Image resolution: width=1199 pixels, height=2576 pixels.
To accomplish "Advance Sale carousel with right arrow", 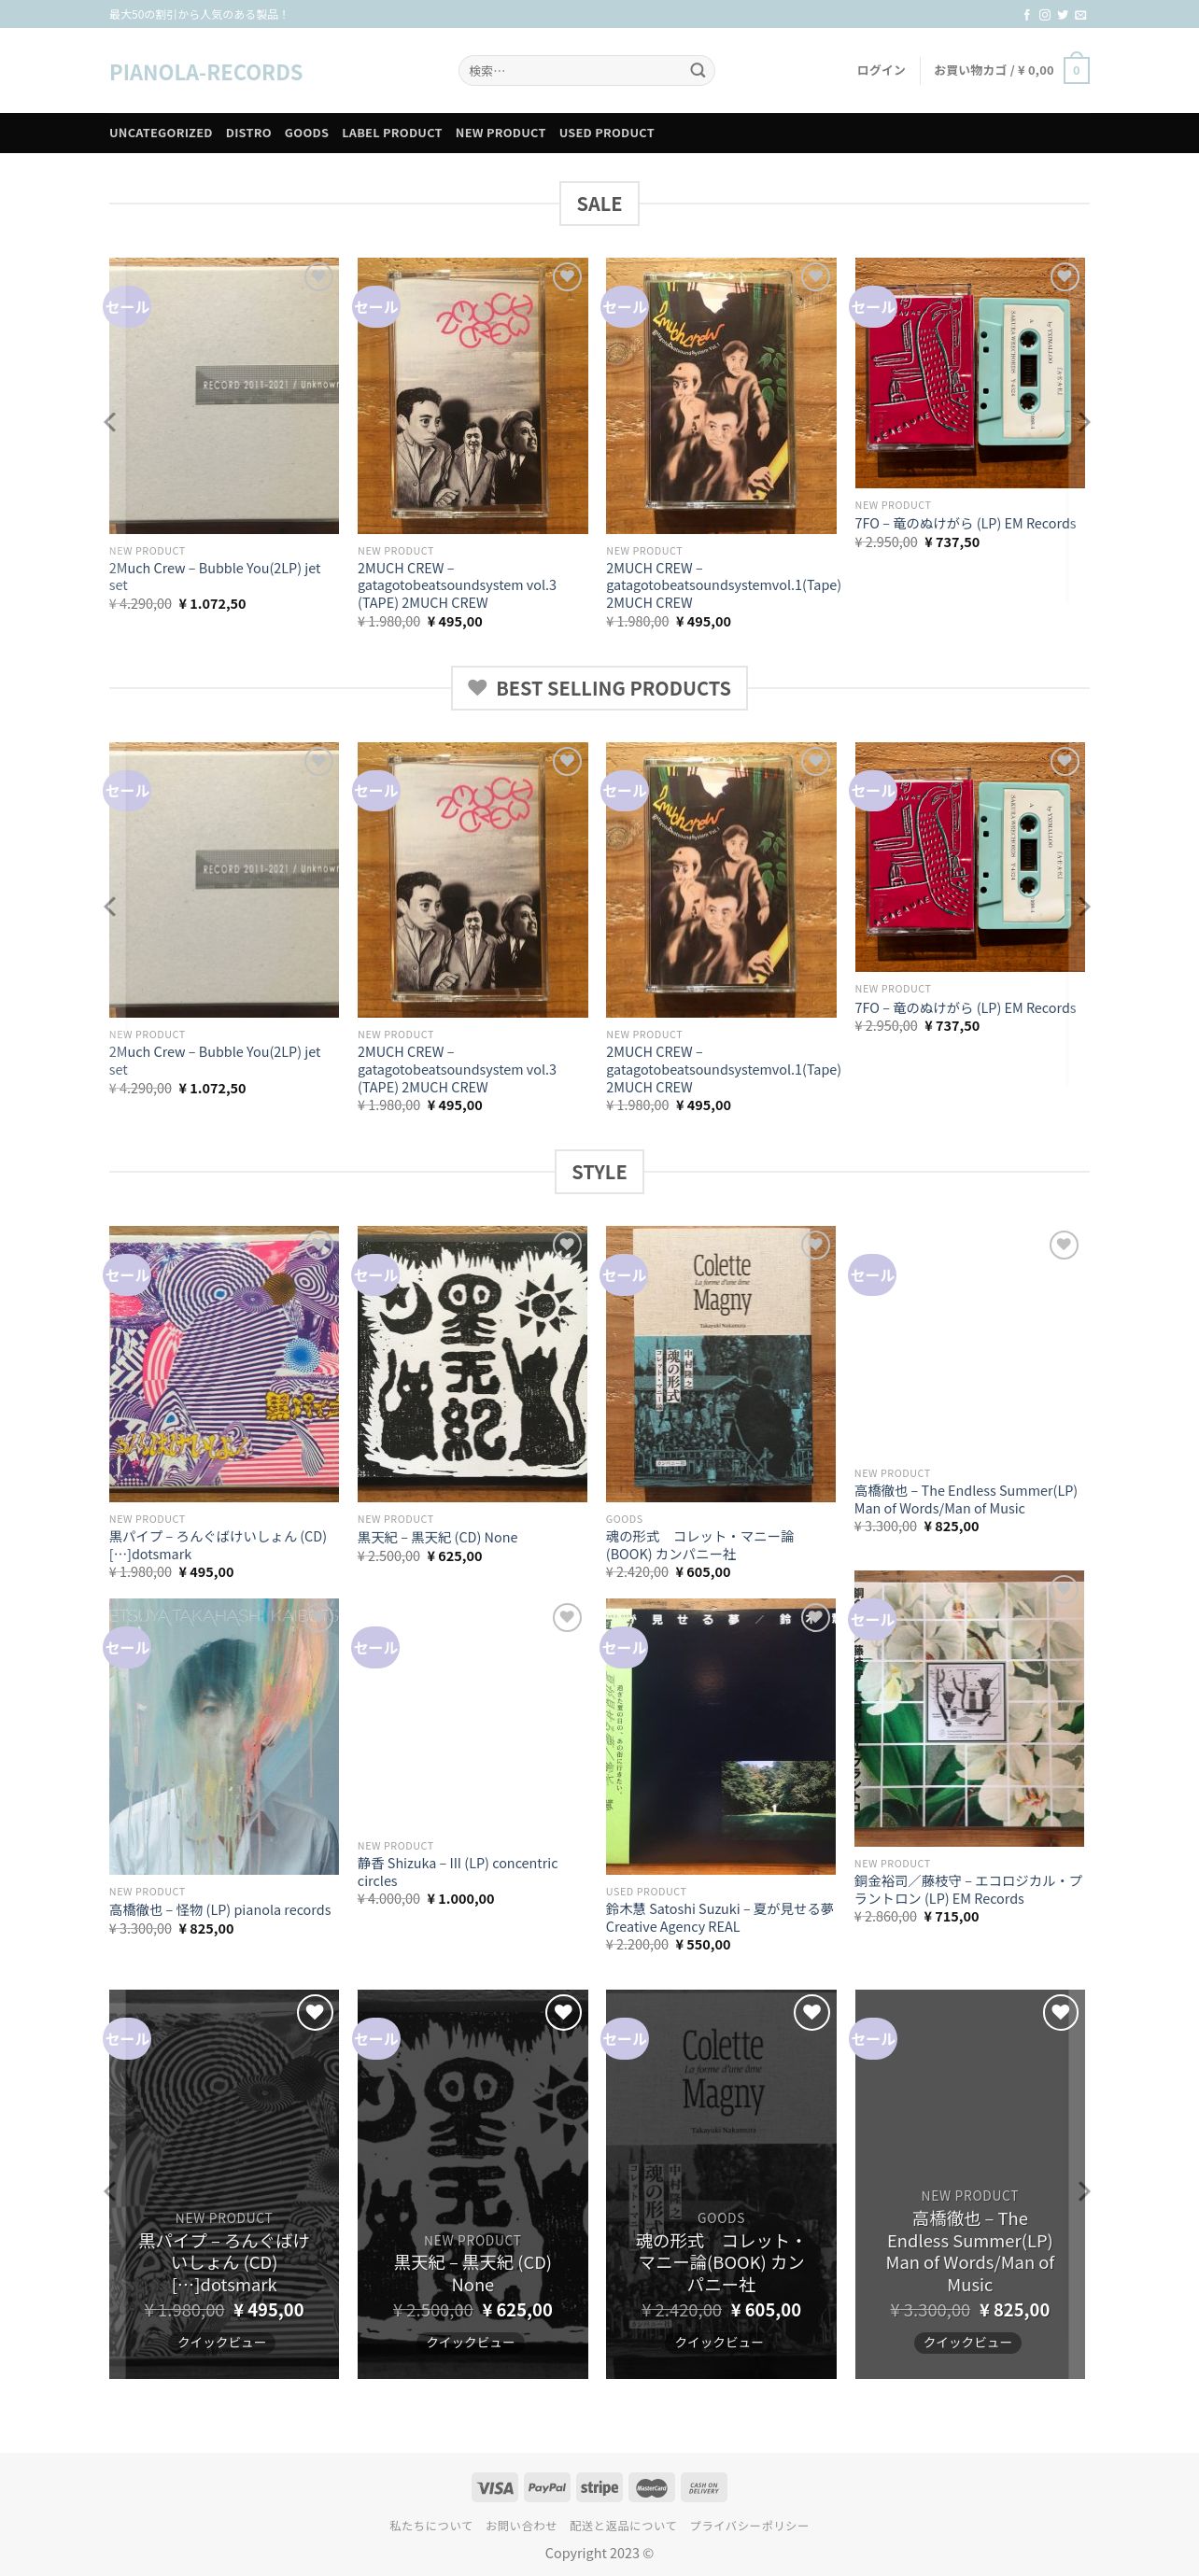I will 1085,422.
